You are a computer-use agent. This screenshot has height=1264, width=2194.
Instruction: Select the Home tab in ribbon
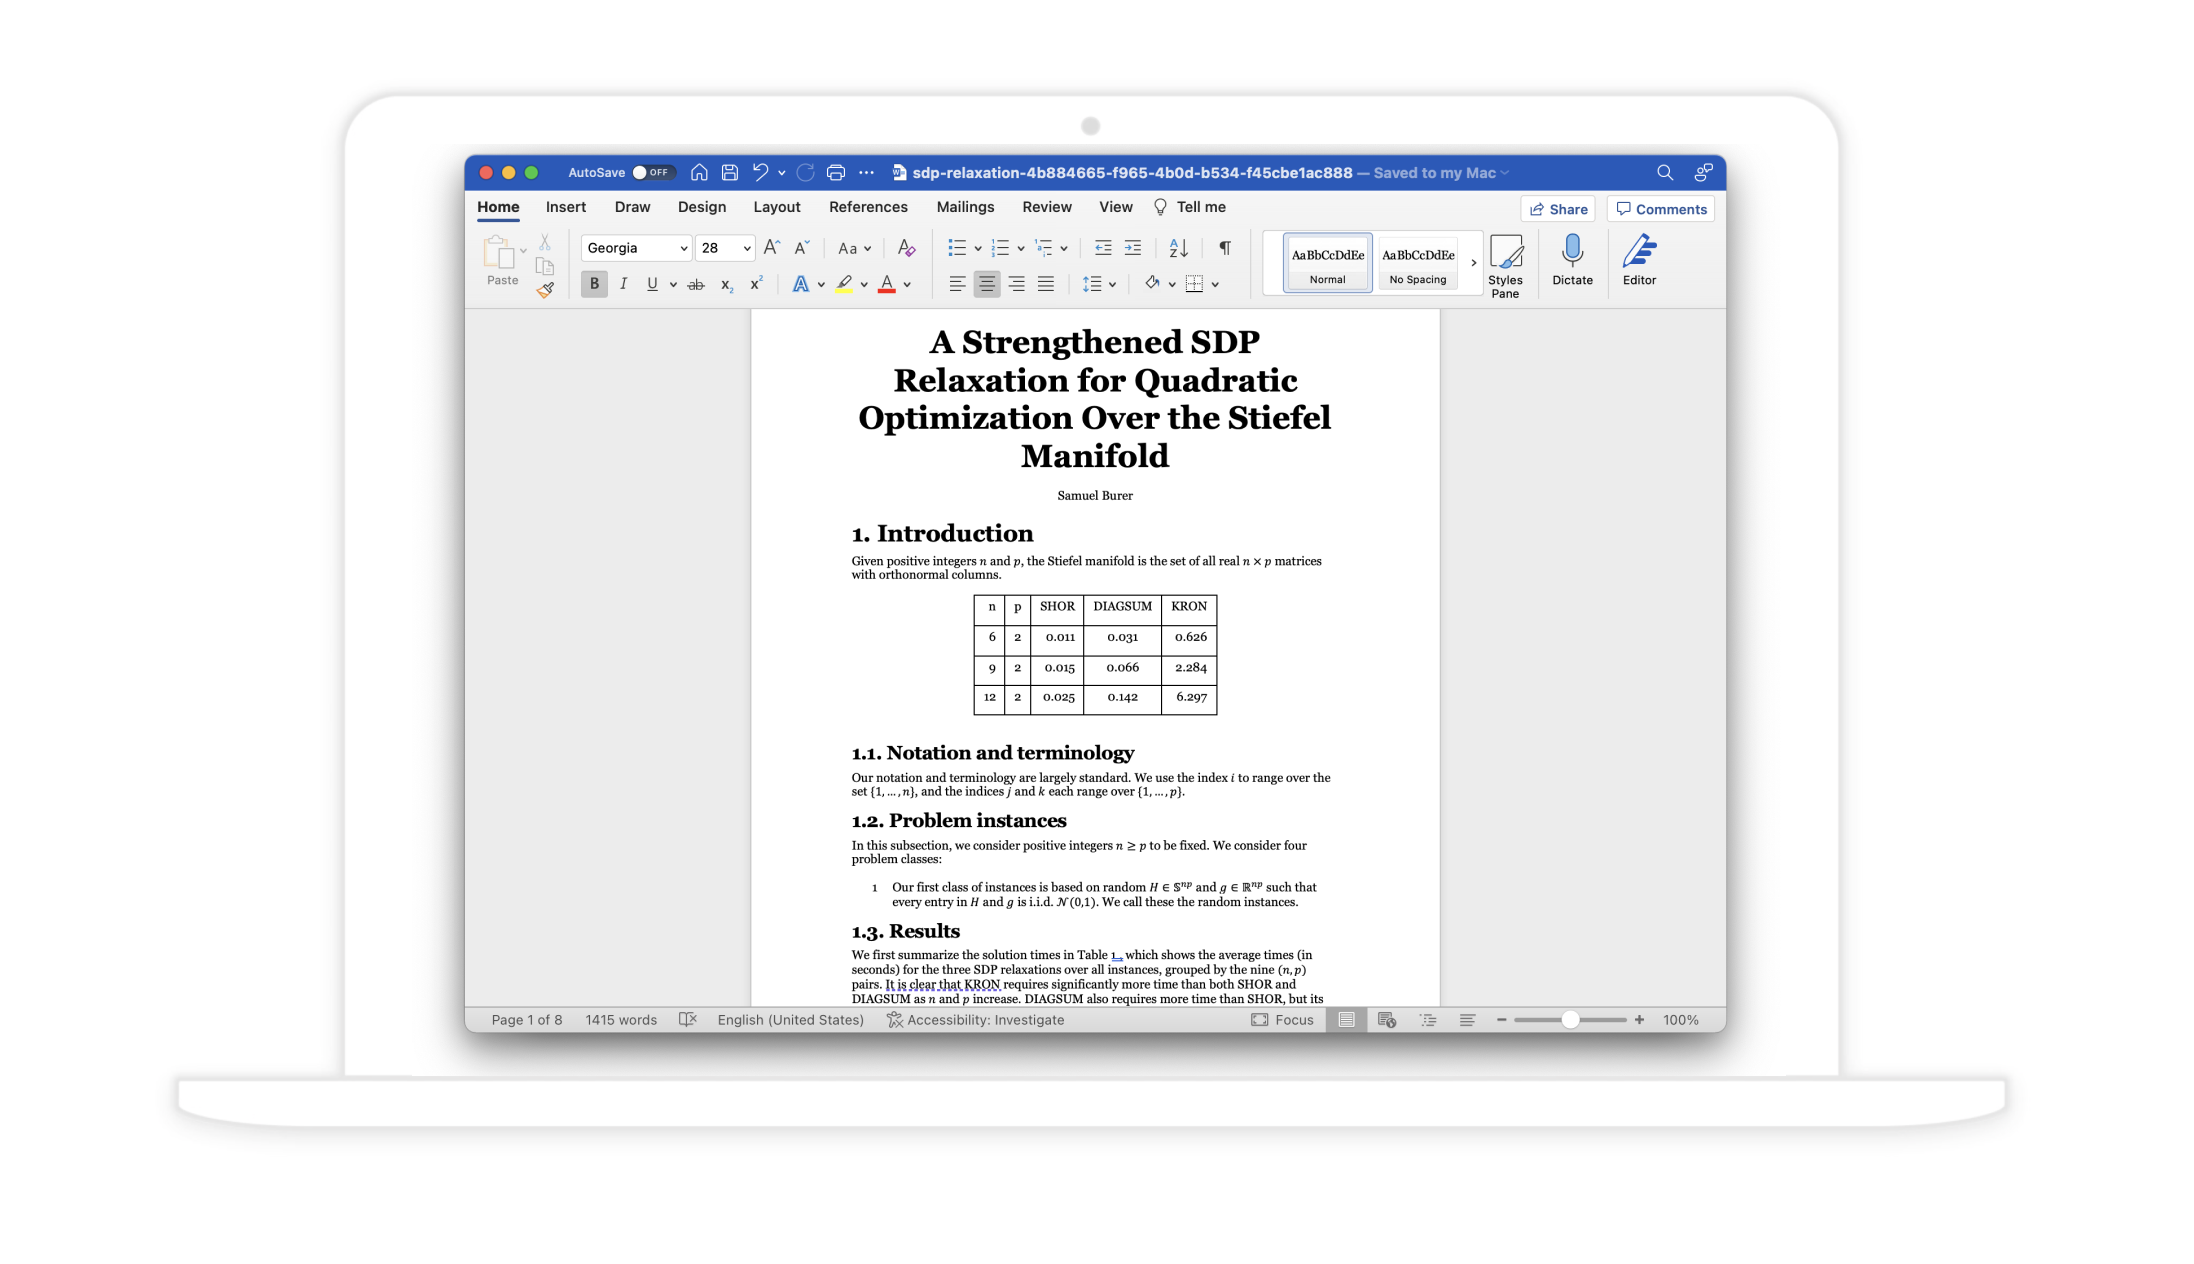[497, 208]
